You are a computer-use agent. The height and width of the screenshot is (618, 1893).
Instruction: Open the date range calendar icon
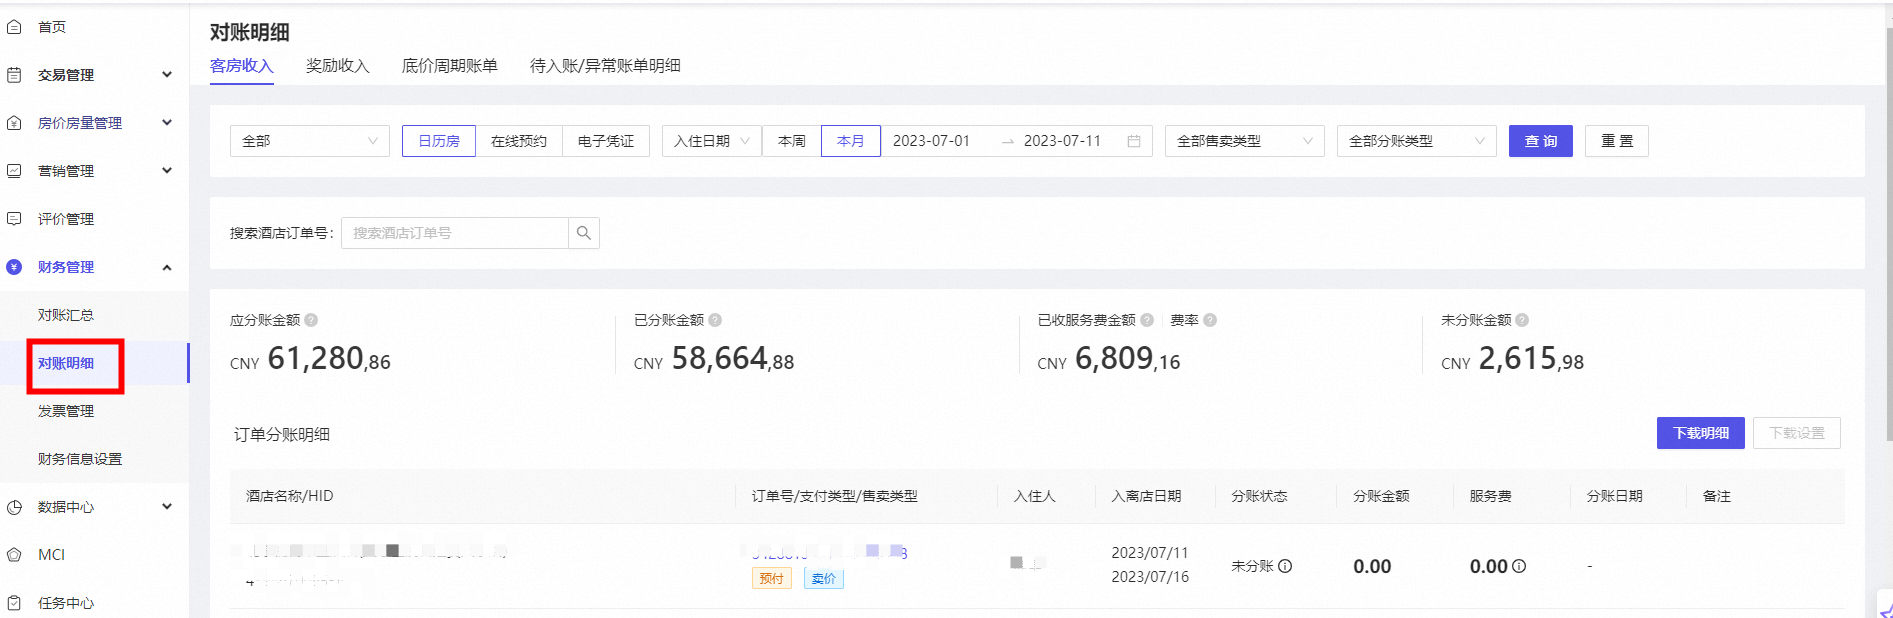click(x=1134, y=141)
